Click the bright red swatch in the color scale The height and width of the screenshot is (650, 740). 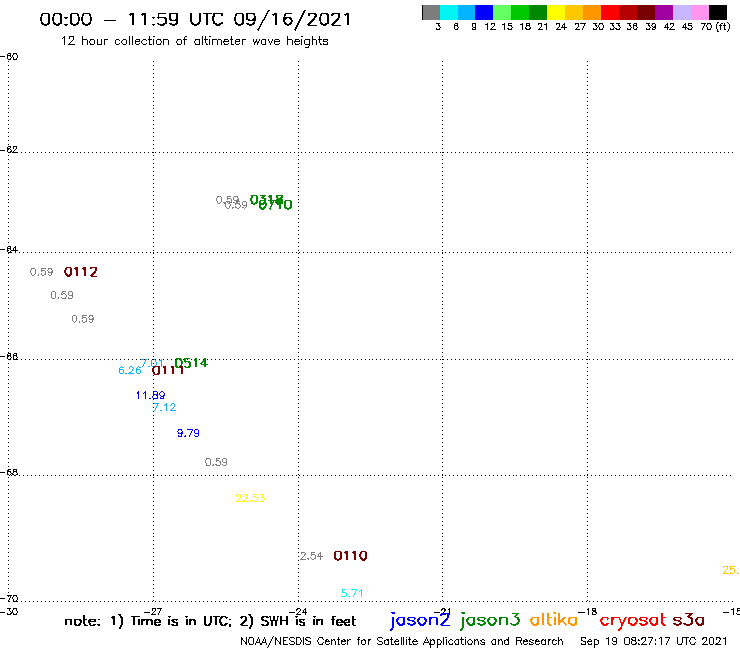click(x=610, y=12)
